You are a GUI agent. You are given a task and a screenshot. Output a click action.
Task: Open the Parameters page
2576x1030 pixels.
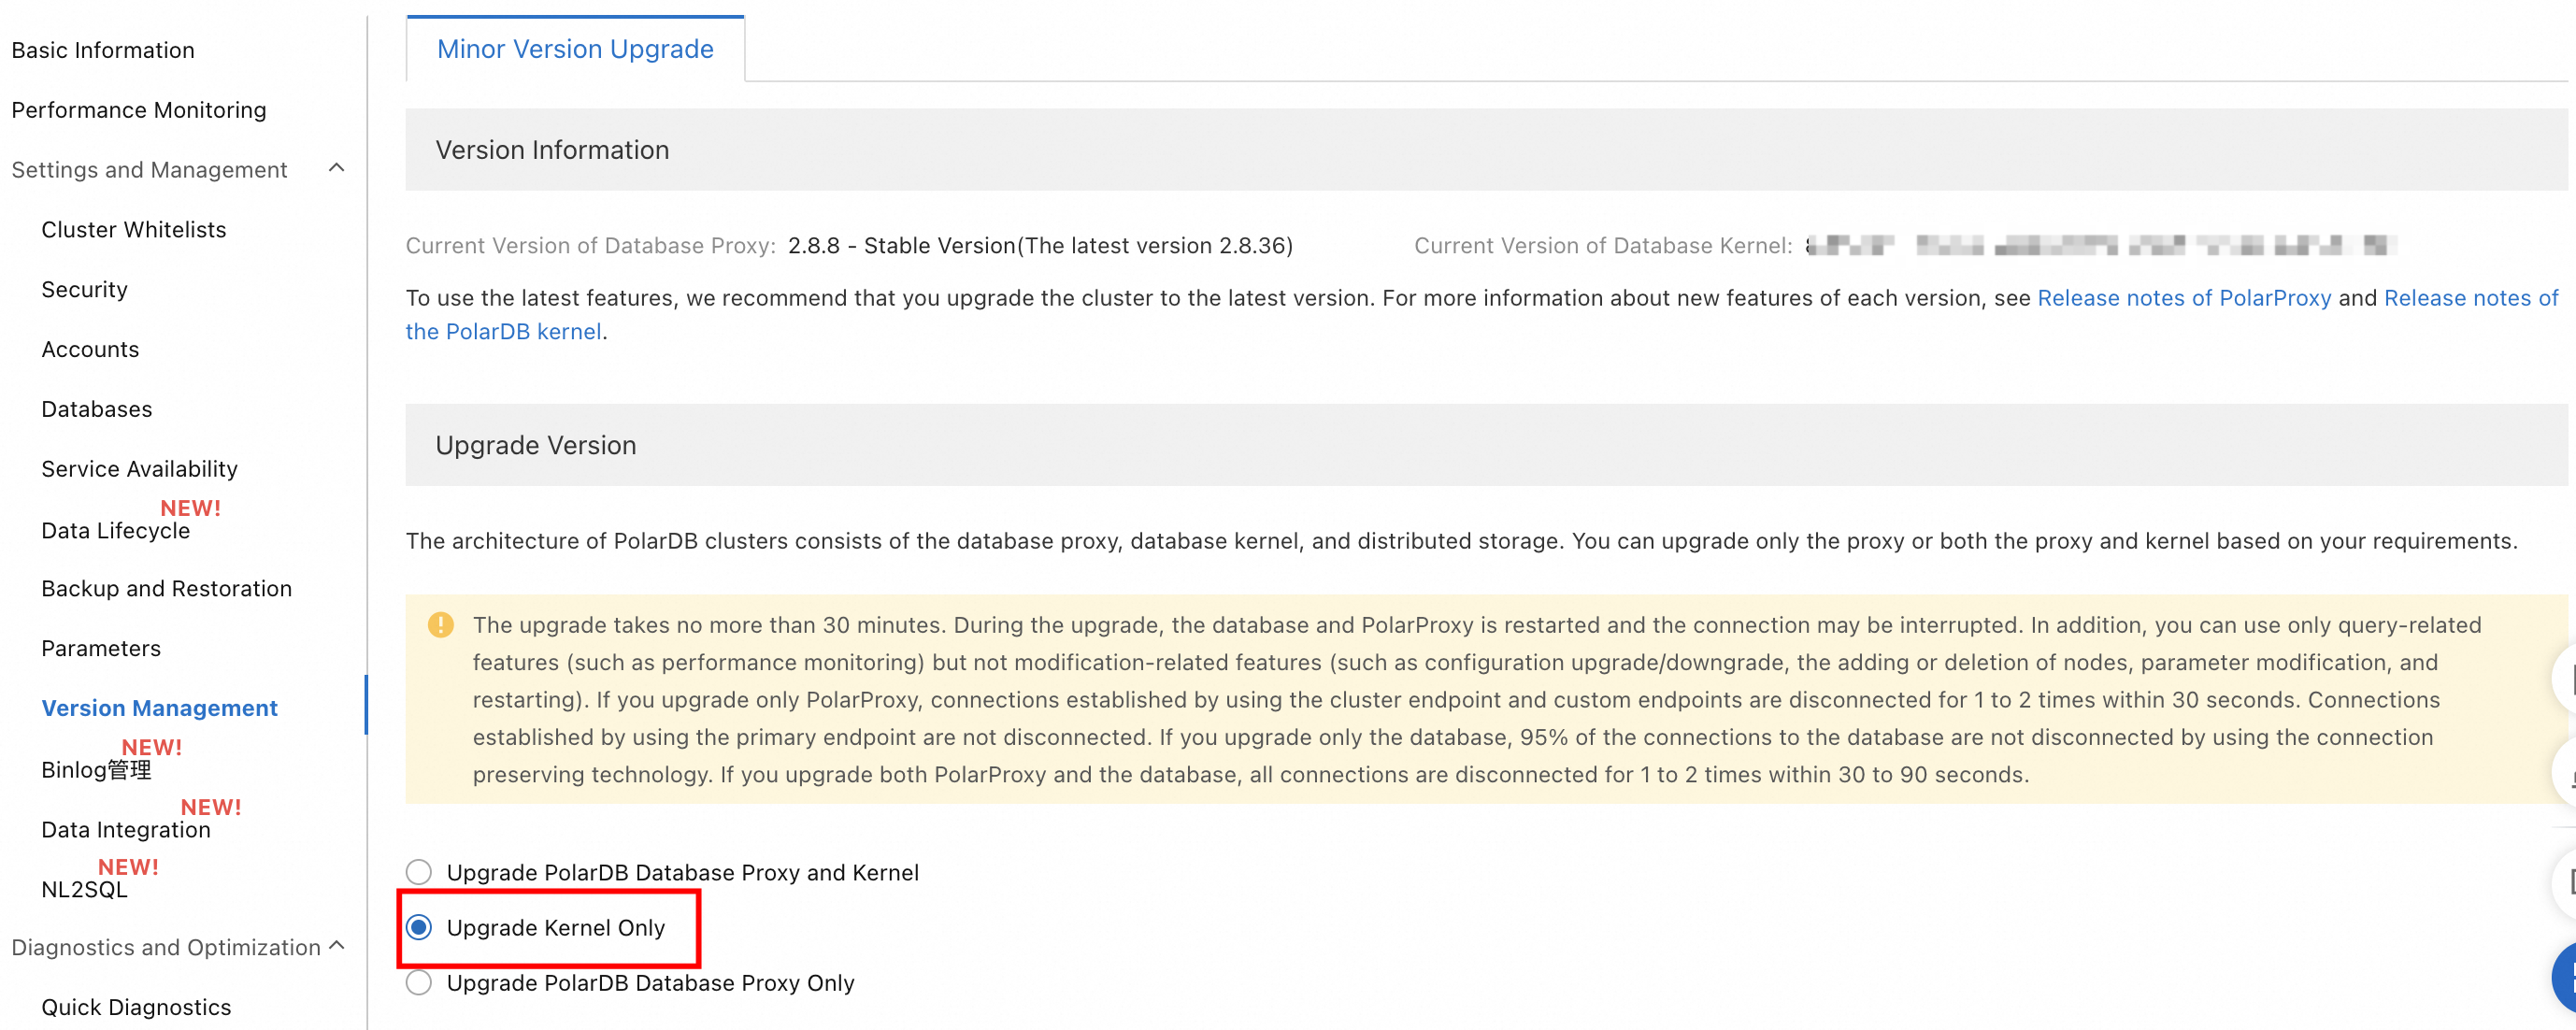tap(100, 648)
